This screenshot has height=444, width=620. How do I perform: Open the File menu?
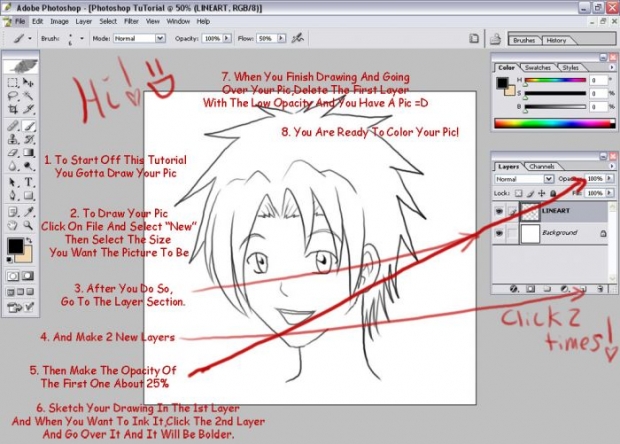(x=20, y=21)
